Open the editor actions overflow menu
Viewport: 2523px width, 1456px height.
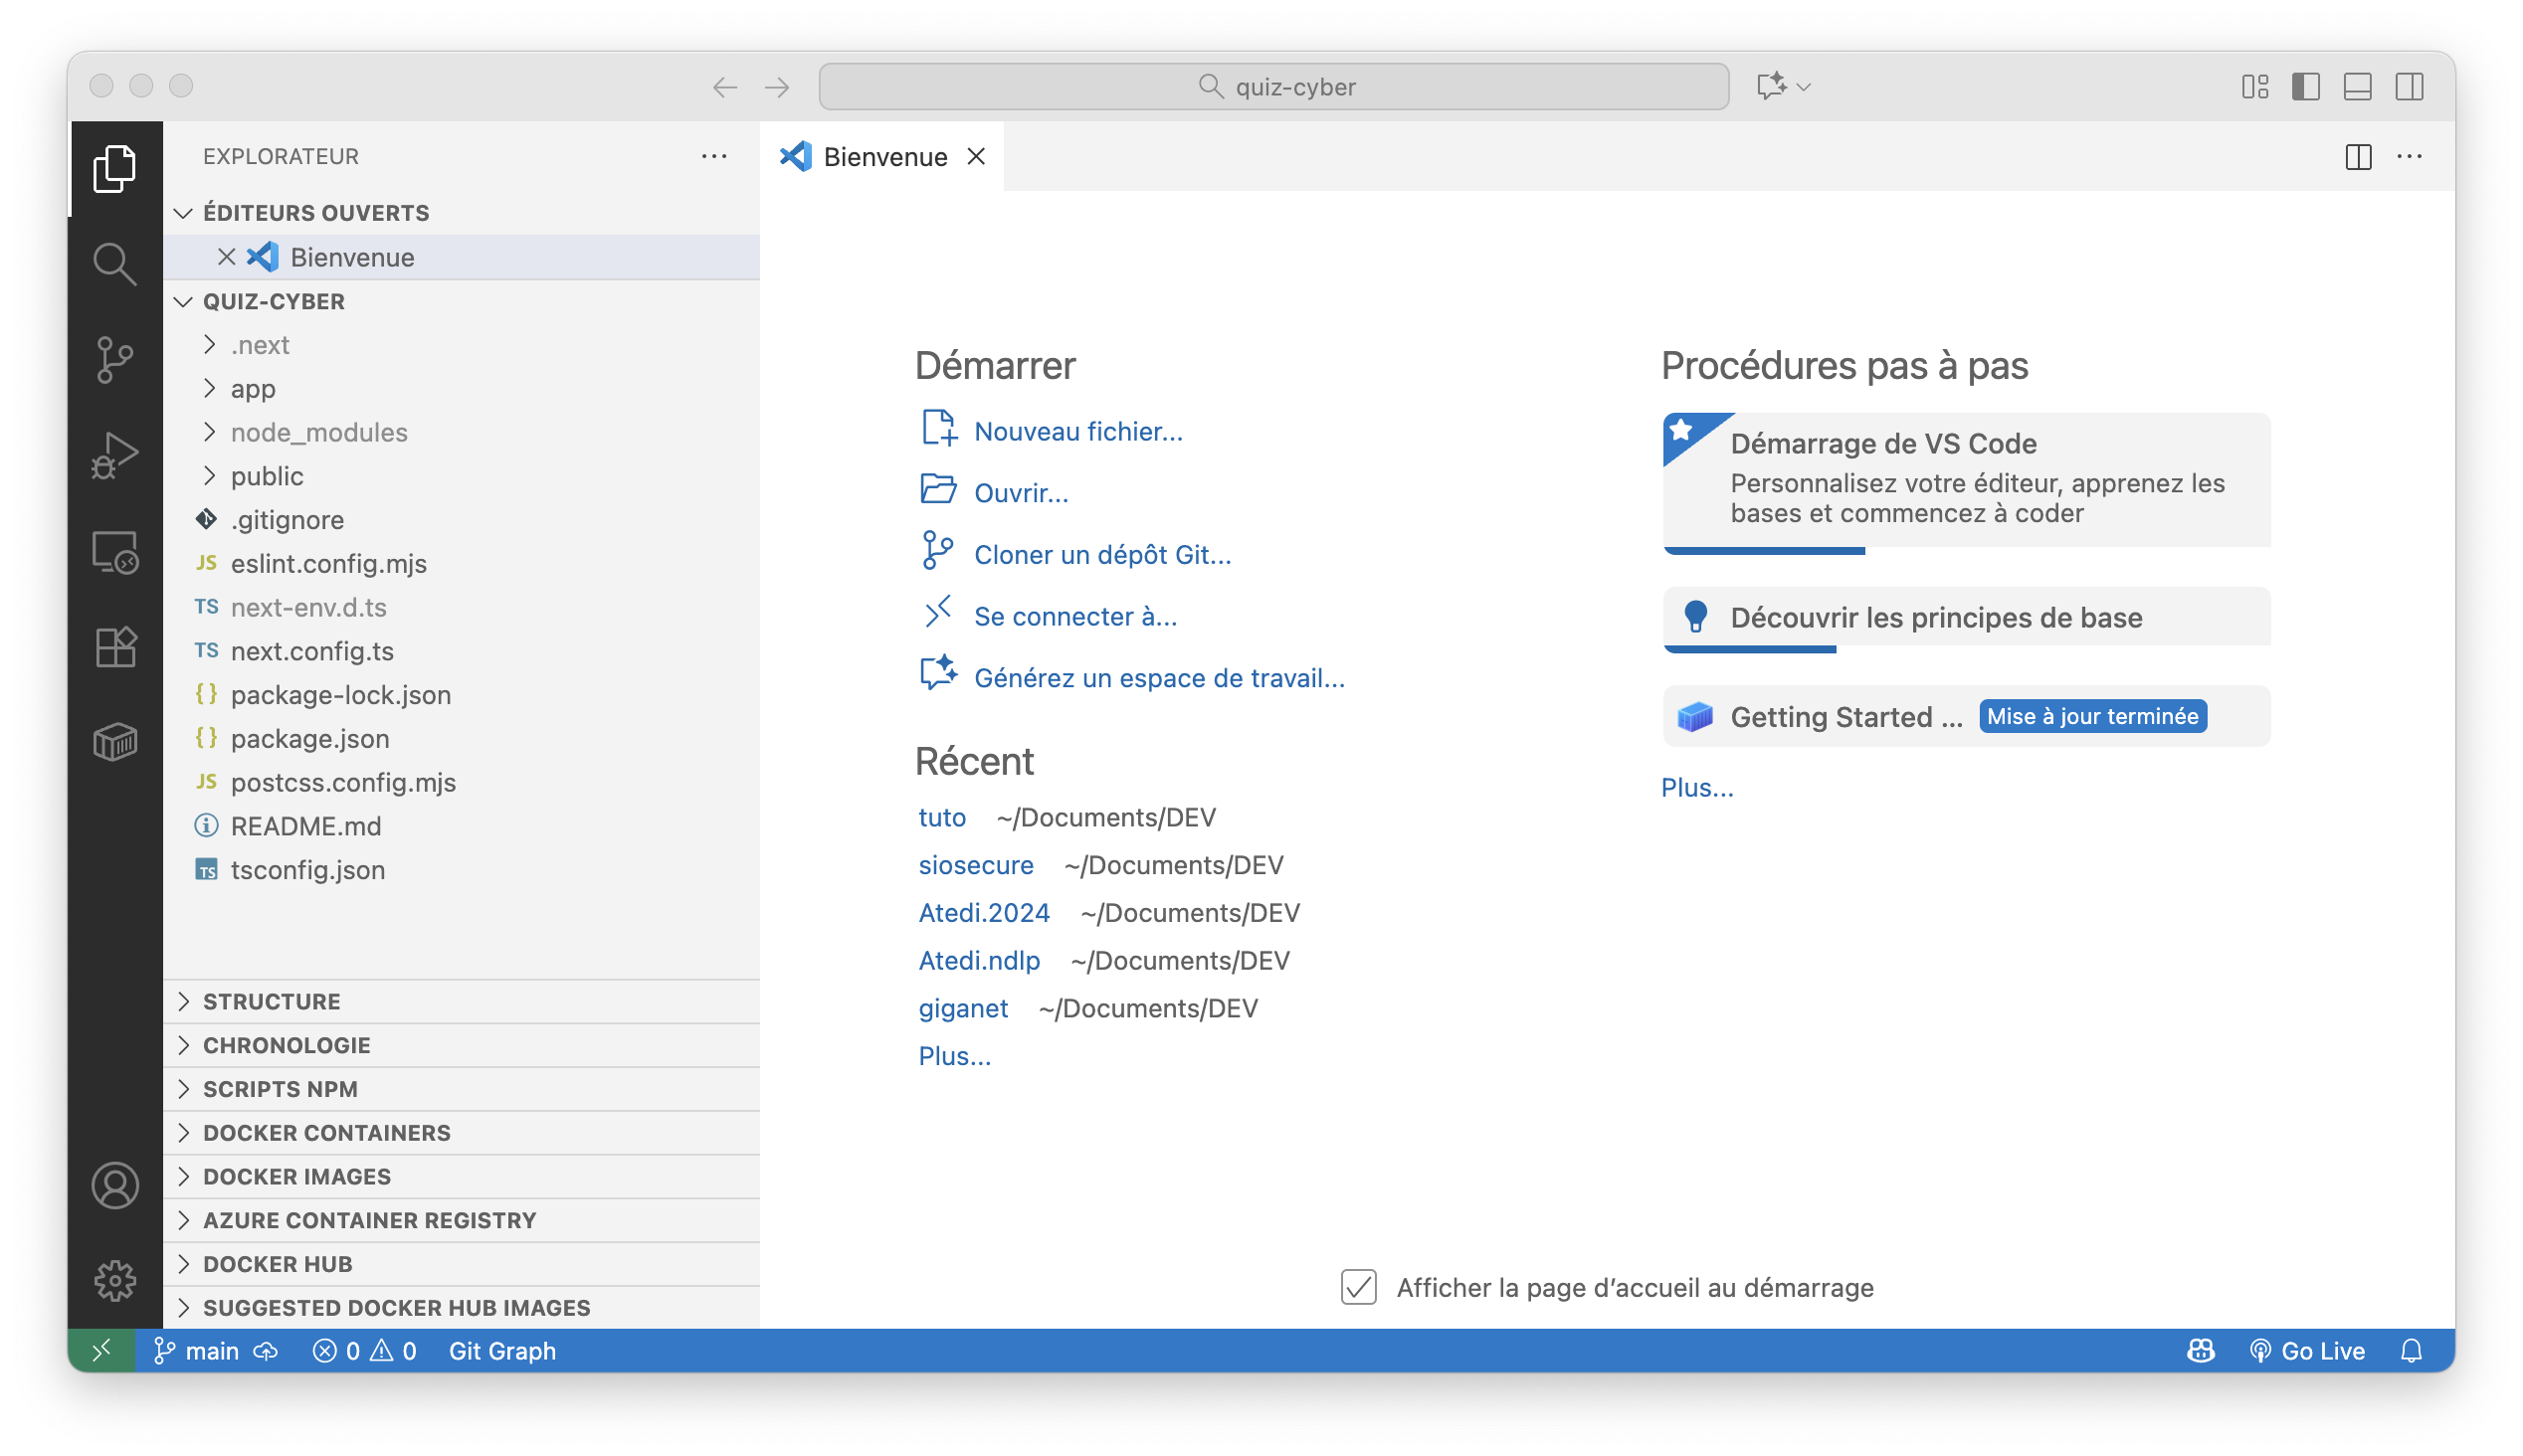2412,156
